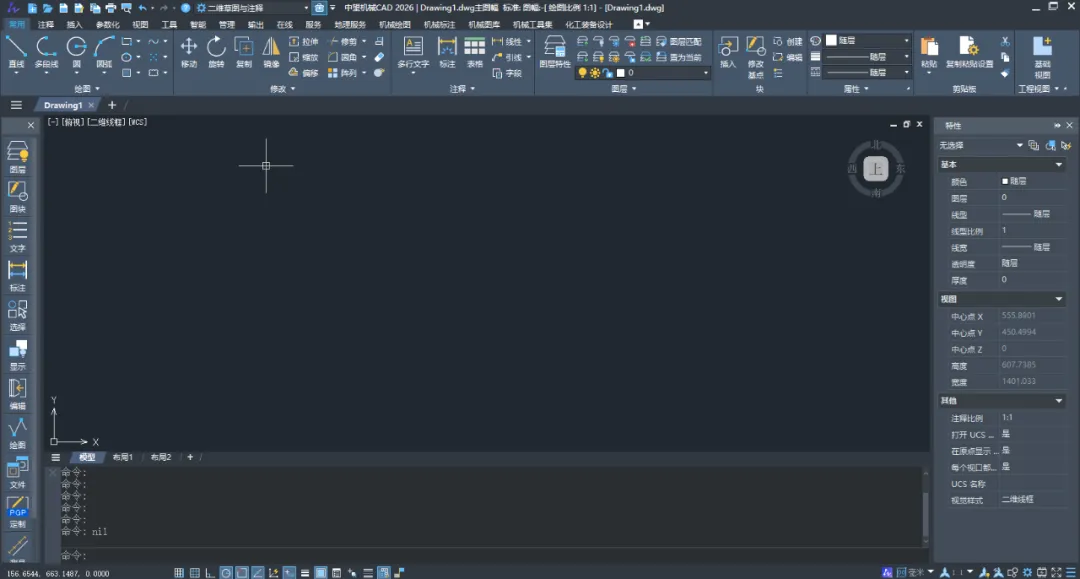Toggle polar tracking in the status bar
This screenshot has height=579, width=1080.
pyautogui.click(x=226, y=573)
